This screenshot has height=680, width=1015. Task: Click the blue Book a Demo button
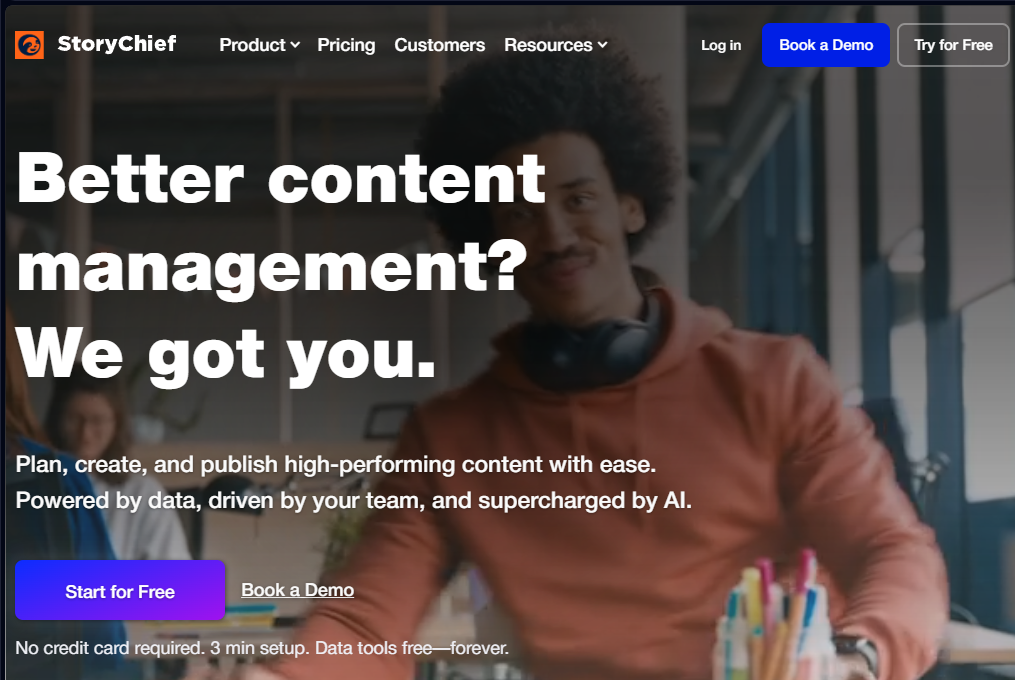coord(826,45)
